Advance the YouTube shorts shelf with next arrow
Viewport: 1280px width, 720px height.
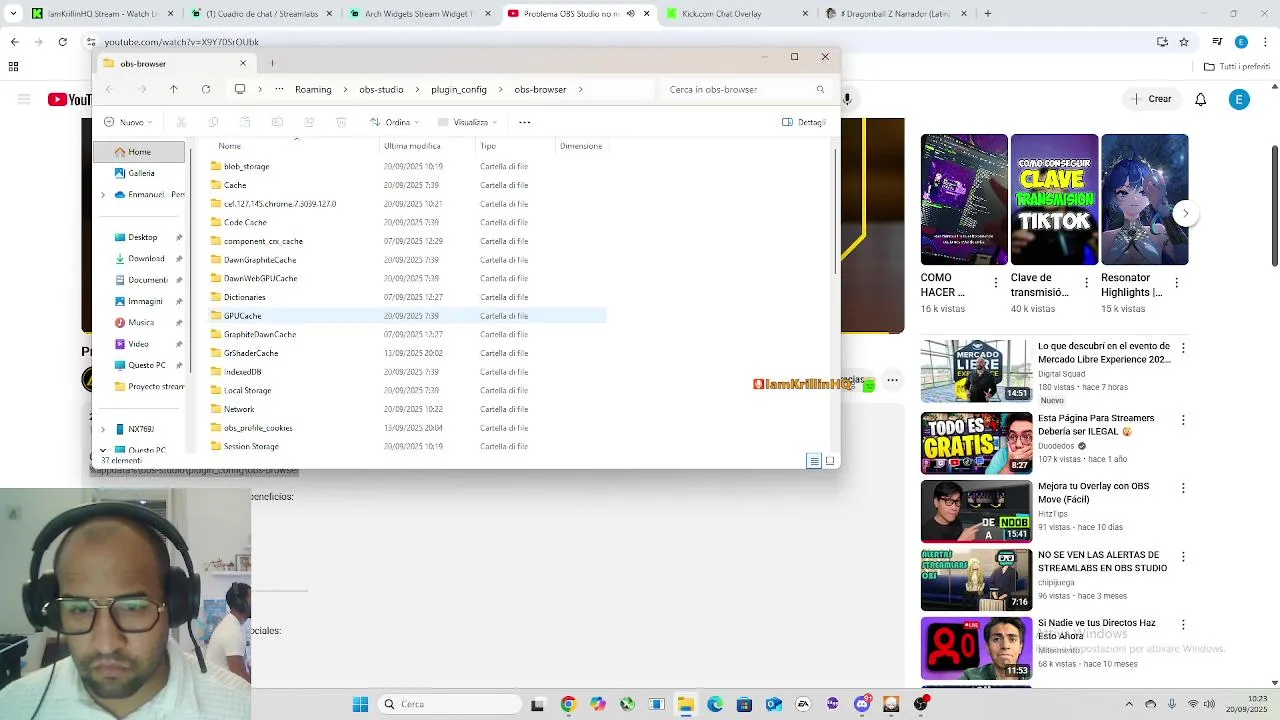(1185, 213)
